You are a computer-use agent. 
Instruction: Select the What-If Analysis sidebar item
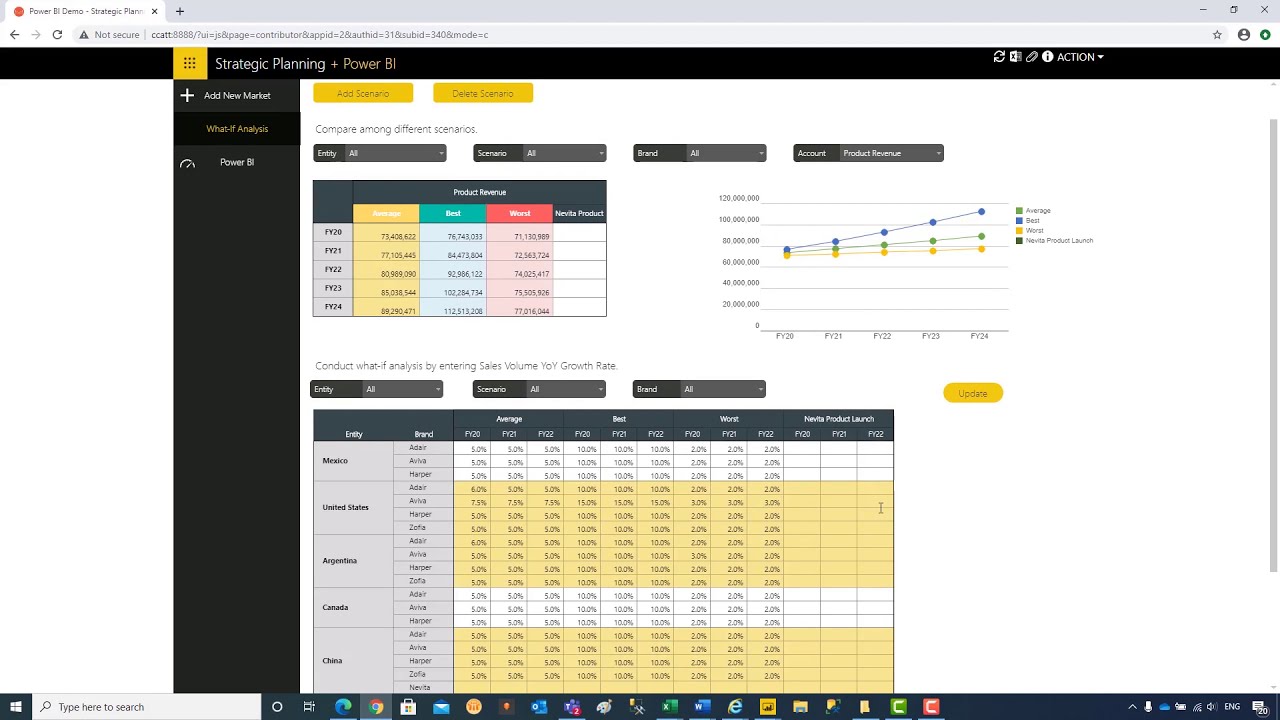click(x=237, y=128)
